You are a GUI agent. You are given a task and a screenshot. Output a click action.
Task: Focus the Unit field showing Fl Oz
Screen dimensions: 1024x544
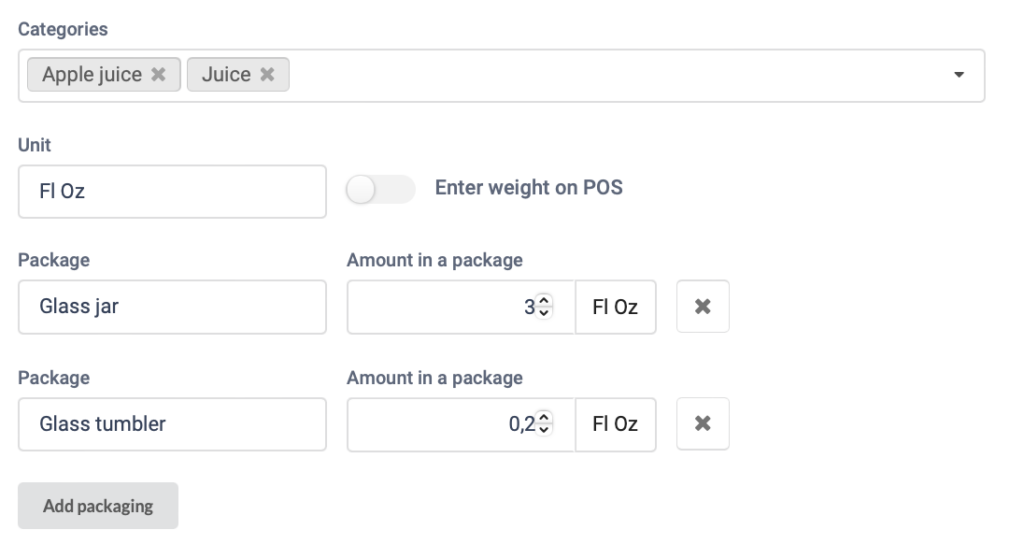172,191
